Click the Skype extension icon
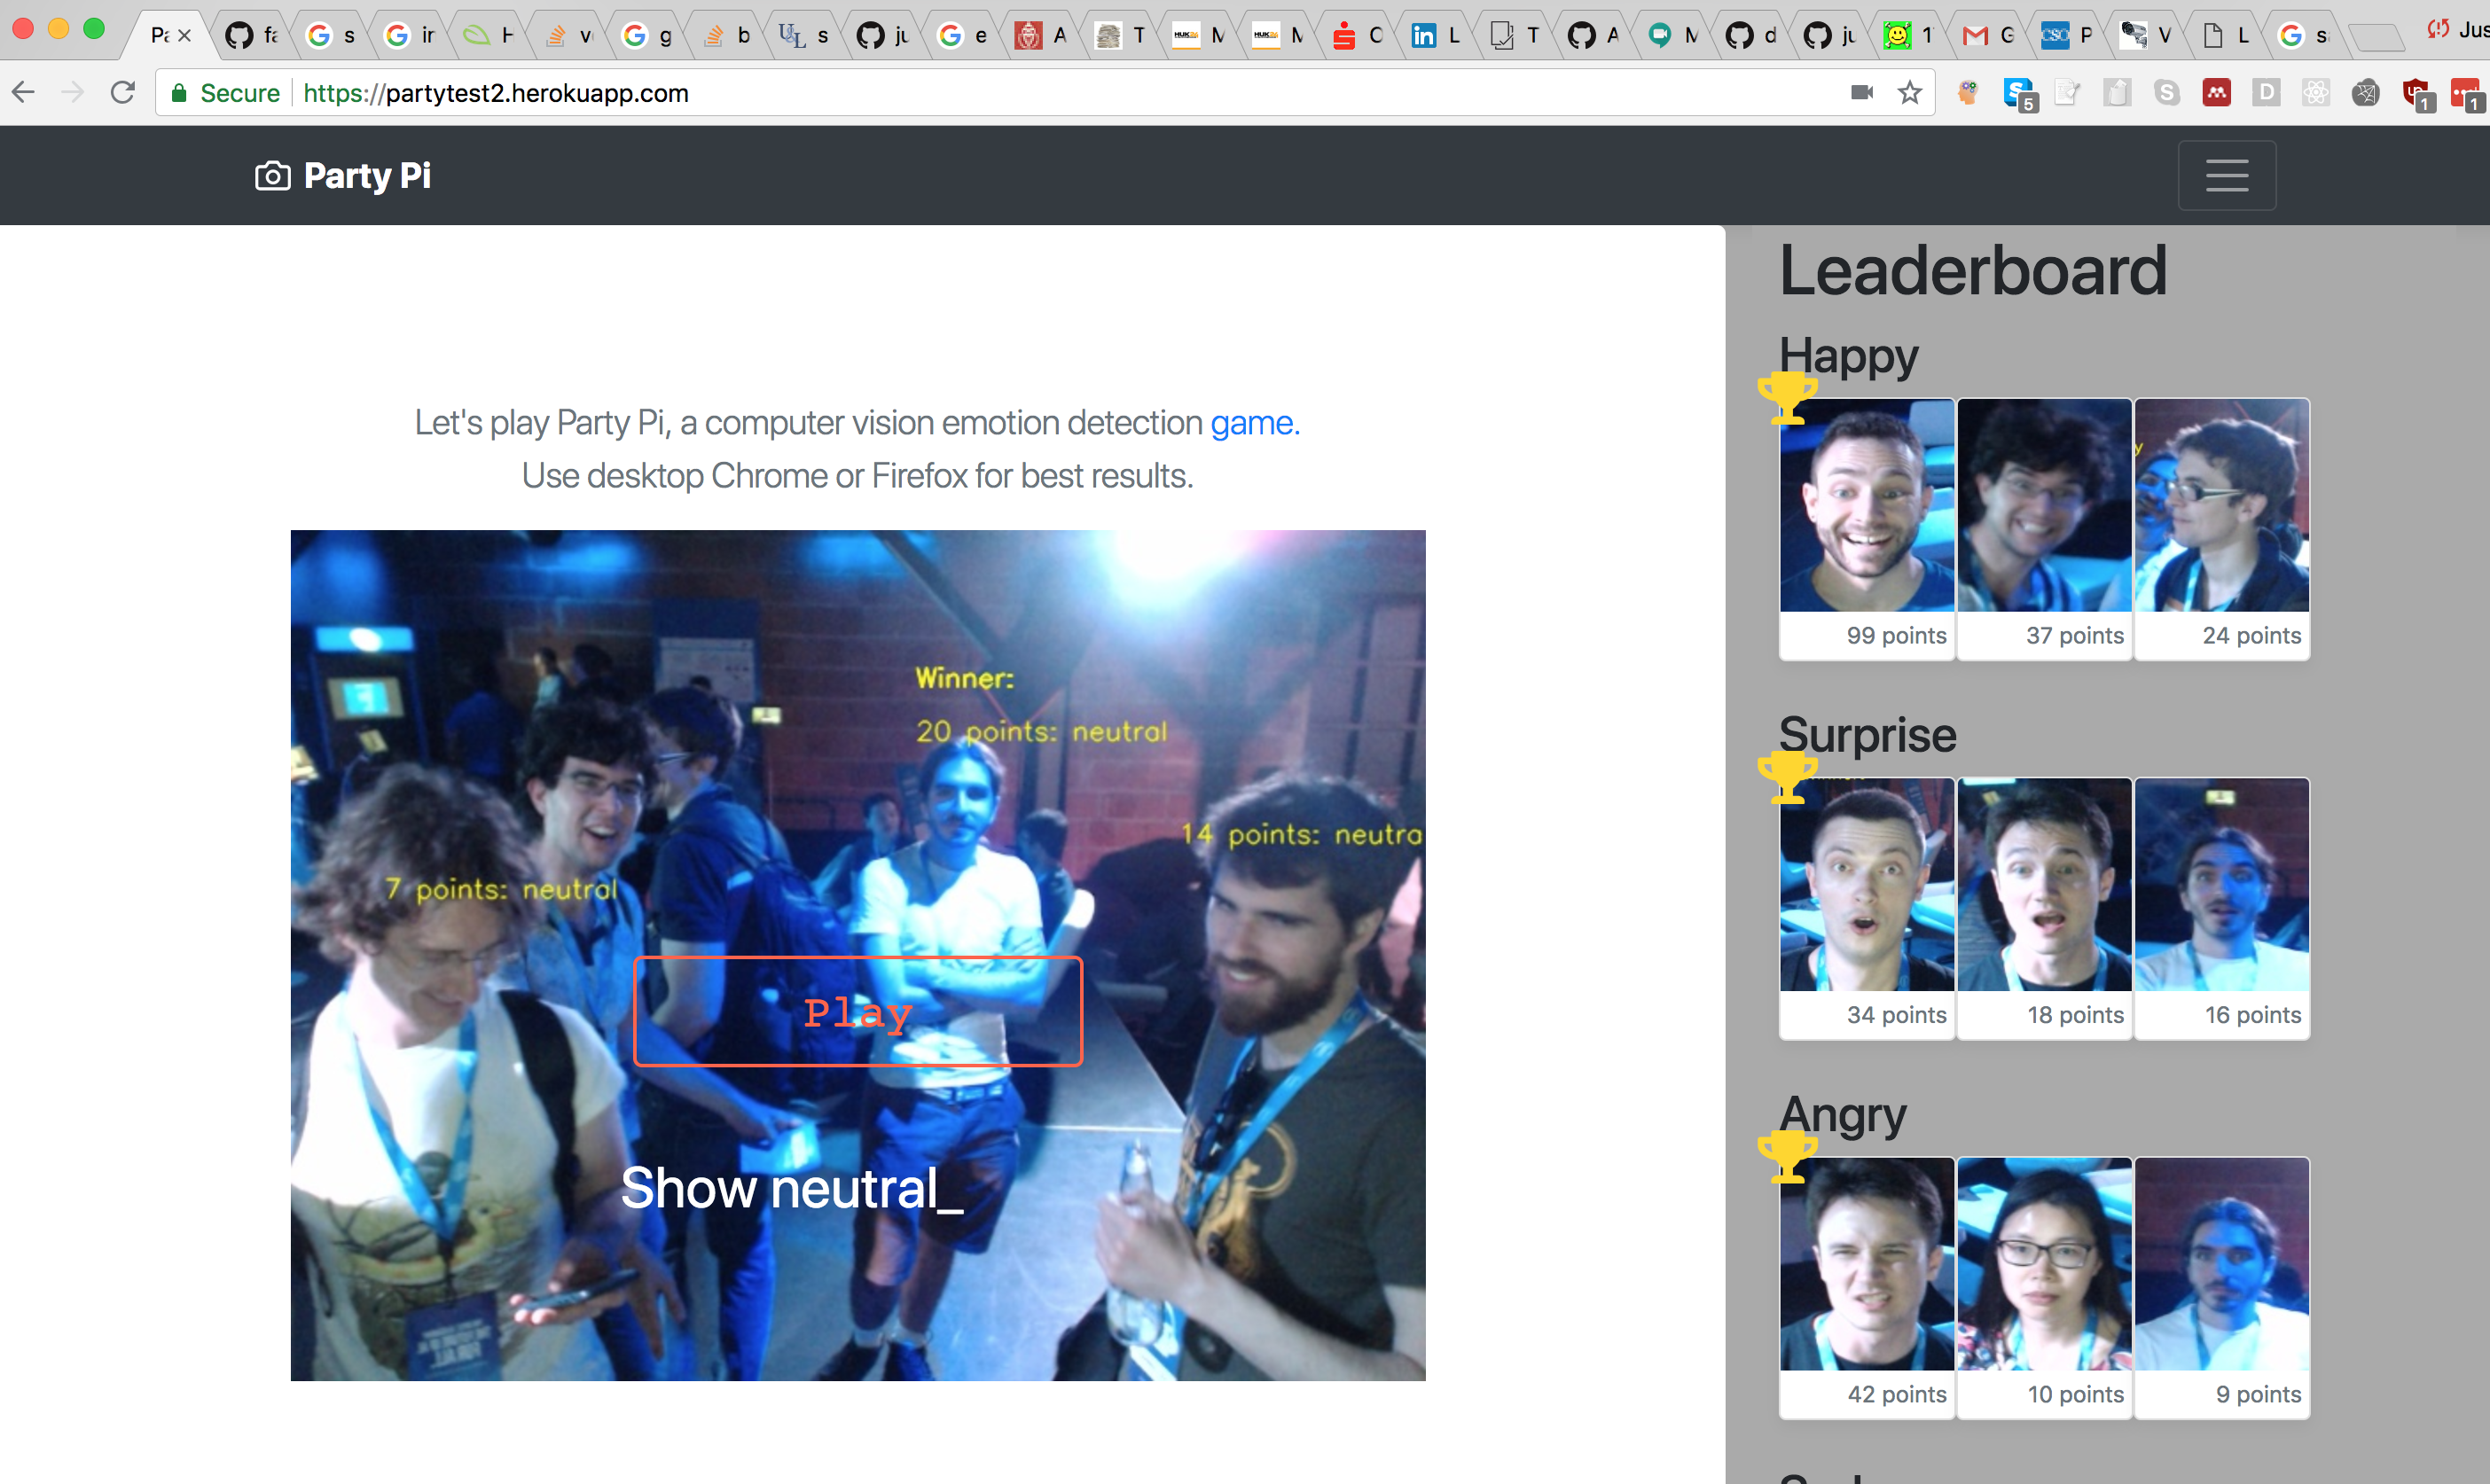This screenshot has width=2490, height=1484. pyautogui.click(x=2166, y=93)
